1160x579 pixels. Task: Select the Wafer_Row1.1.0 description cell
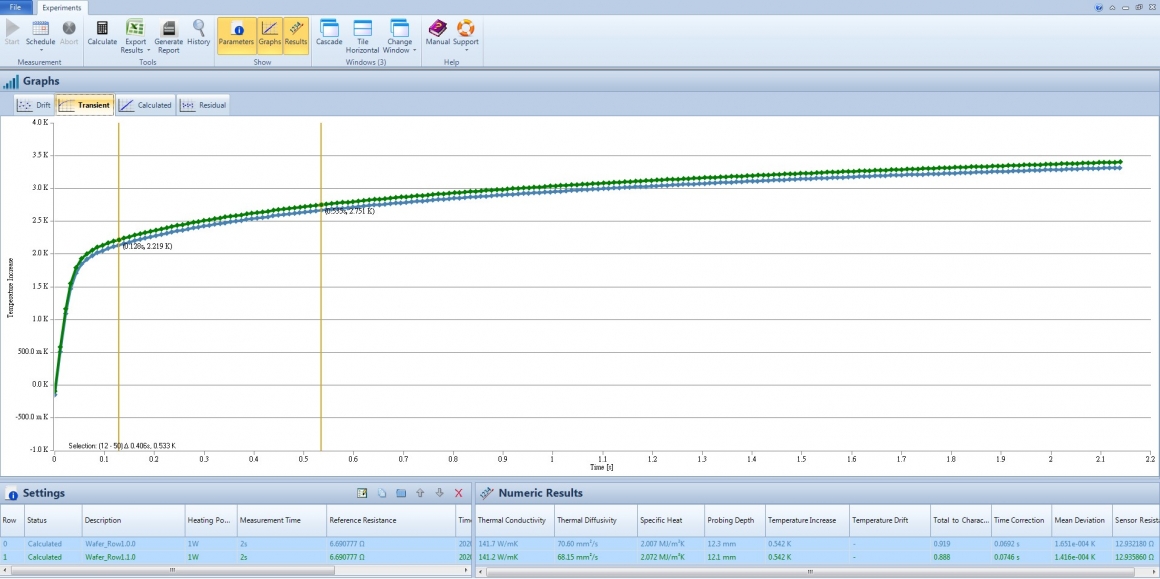[x=133, y=557]
